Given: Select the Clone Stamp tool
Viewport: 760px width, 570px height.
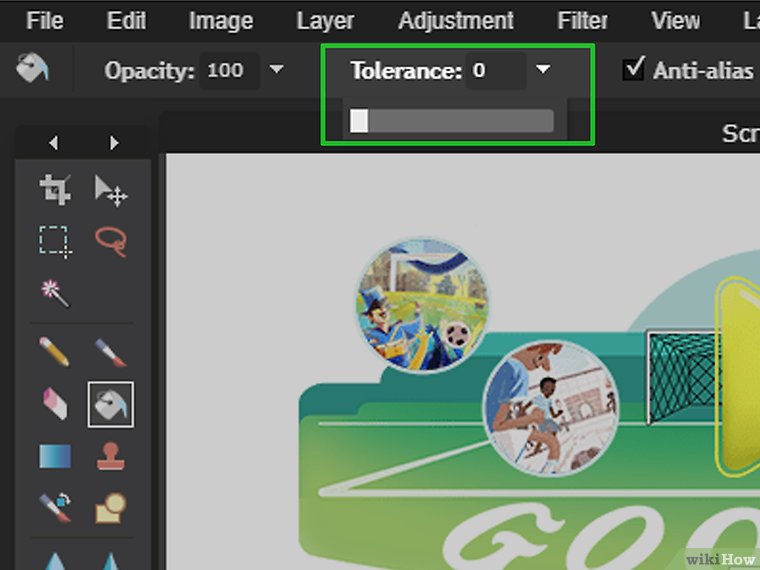Looking at the screenshot, I should (110, 457).
